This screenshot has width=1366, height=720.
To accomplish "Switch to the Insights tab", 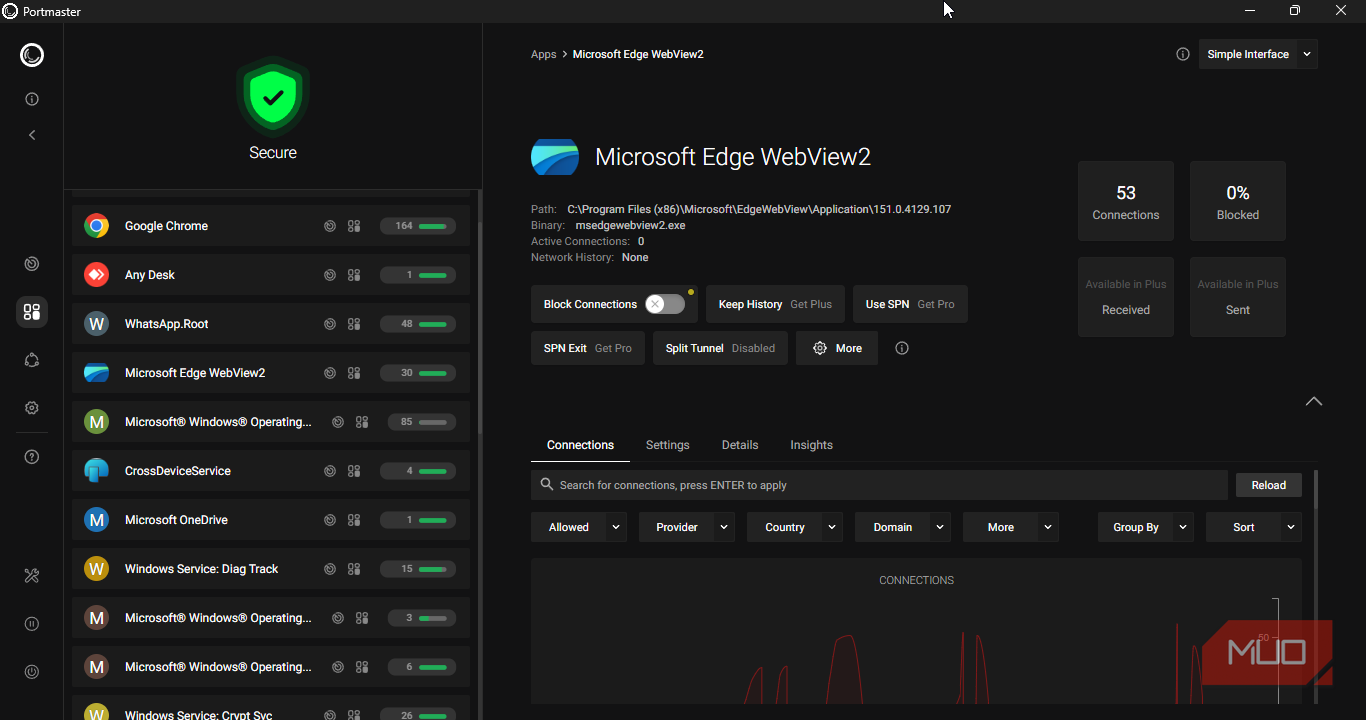I will pos(811,445).
